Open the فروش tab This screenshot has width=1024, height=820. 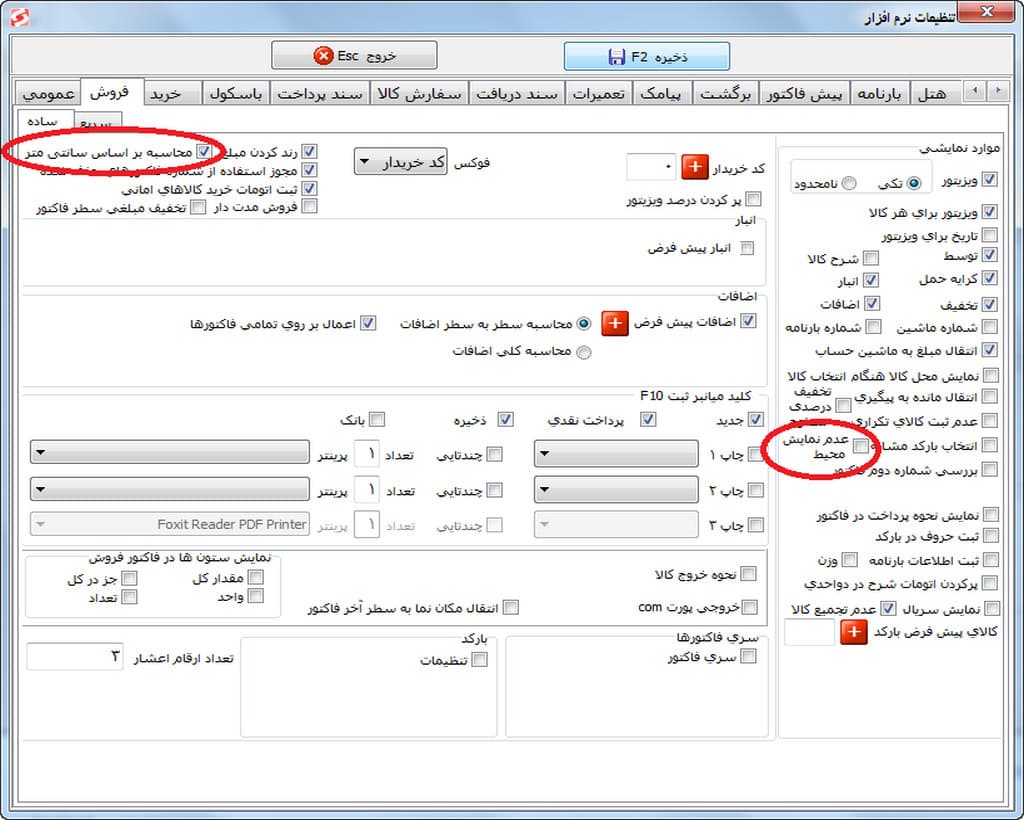111,91
